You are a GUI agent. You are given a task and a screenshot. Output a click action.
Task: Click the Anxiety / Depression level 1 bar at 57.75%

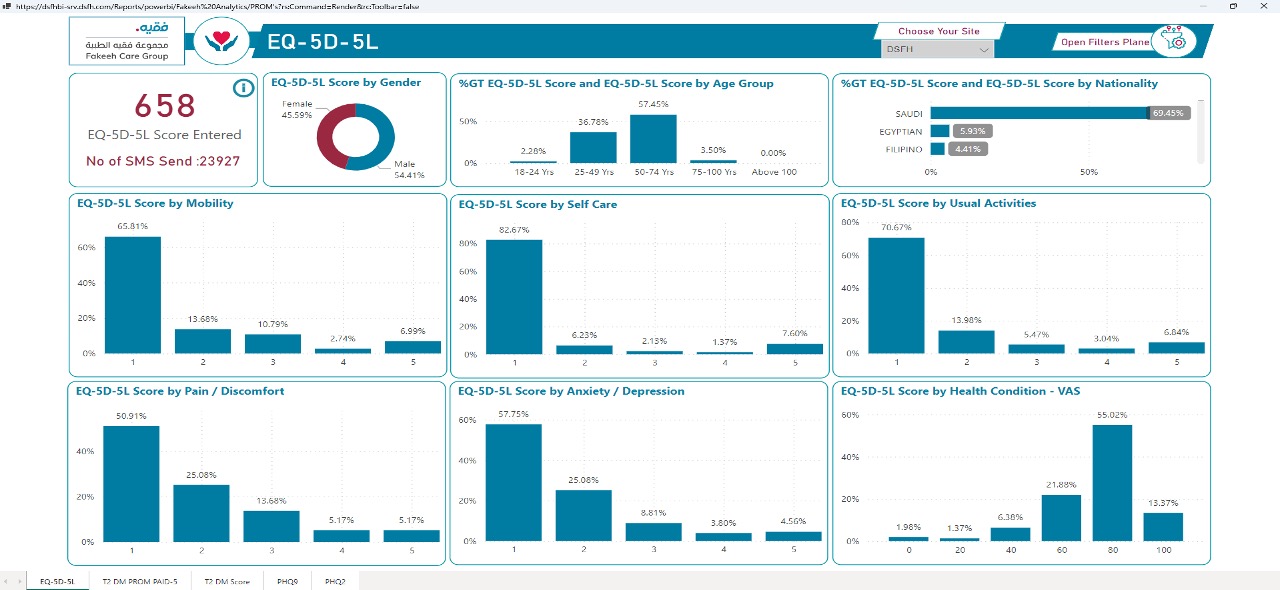click(514, 483)
